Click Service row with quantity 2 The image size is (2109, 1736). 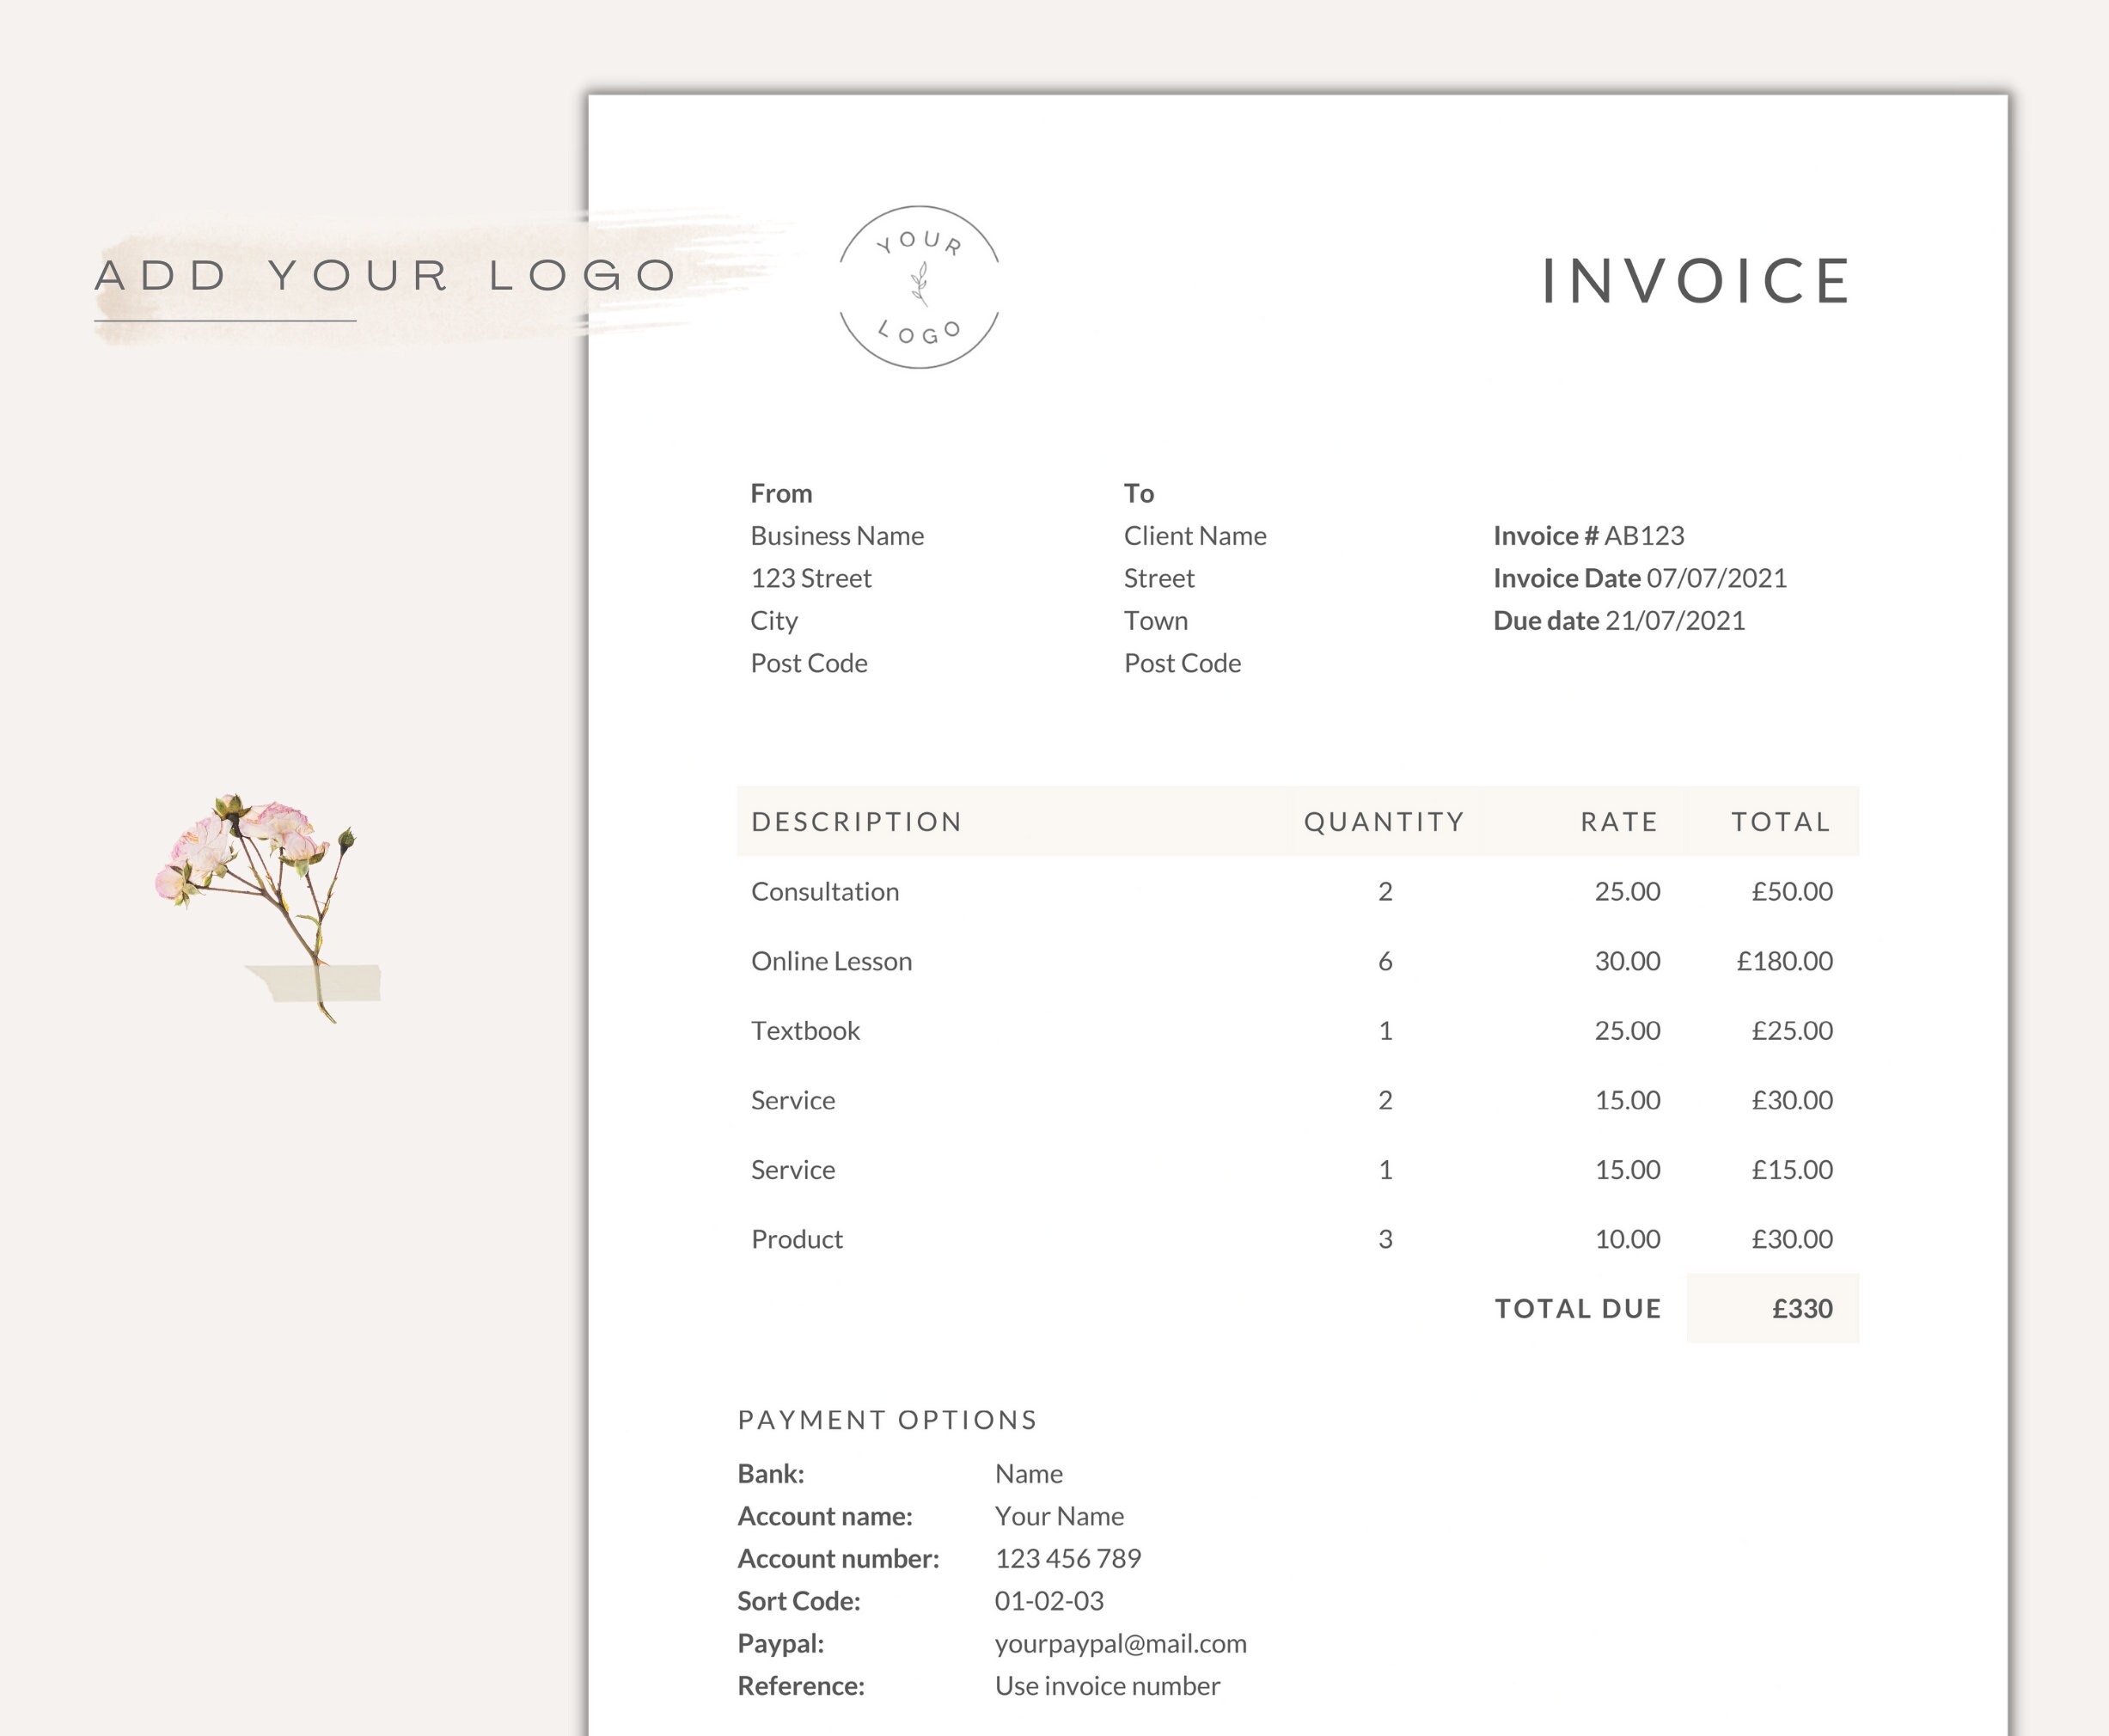click(1297, 1100)
